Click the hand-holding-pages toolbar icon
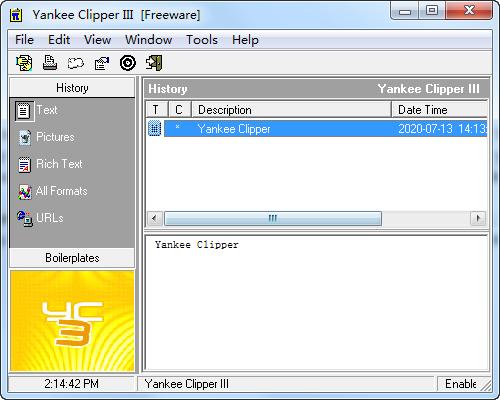This screenshot has width=500, height=400. [x=24, y=63]
